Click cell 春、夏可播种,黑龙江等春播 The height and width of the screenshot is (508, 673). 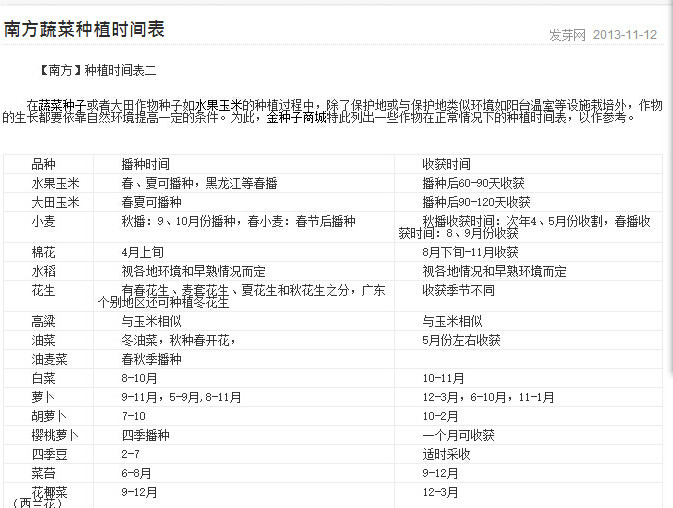click(x=199, y=183)
